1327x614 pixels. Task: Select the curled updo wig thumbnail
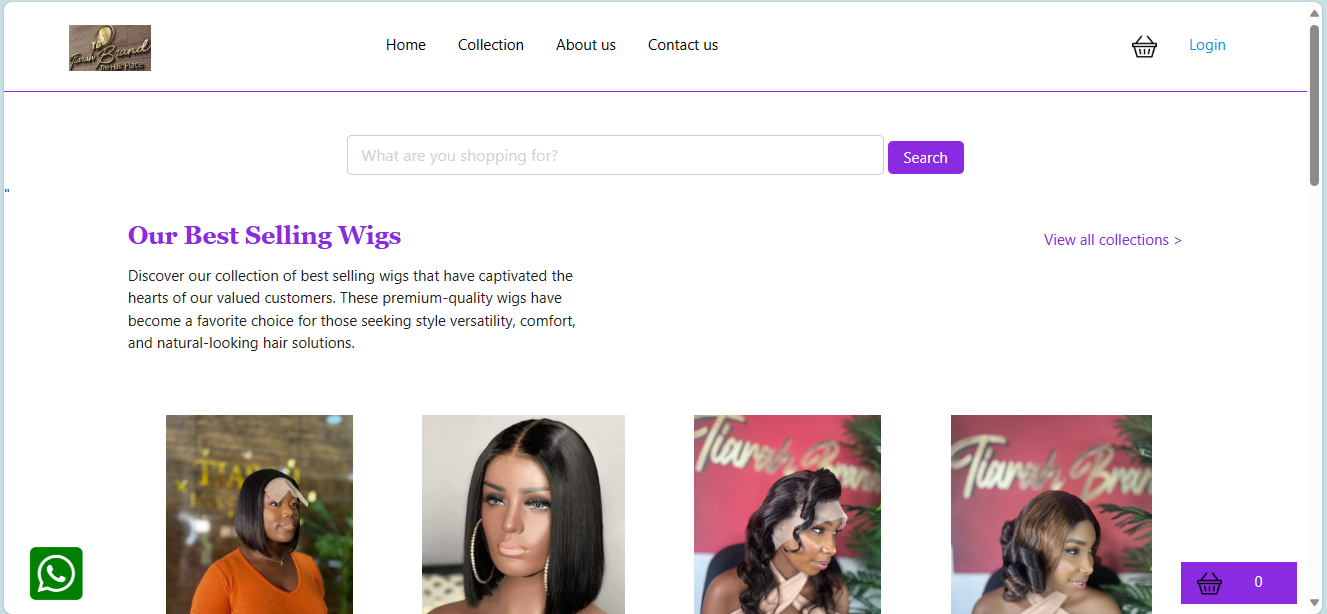pyautogui.click(x=1051, y=514)
